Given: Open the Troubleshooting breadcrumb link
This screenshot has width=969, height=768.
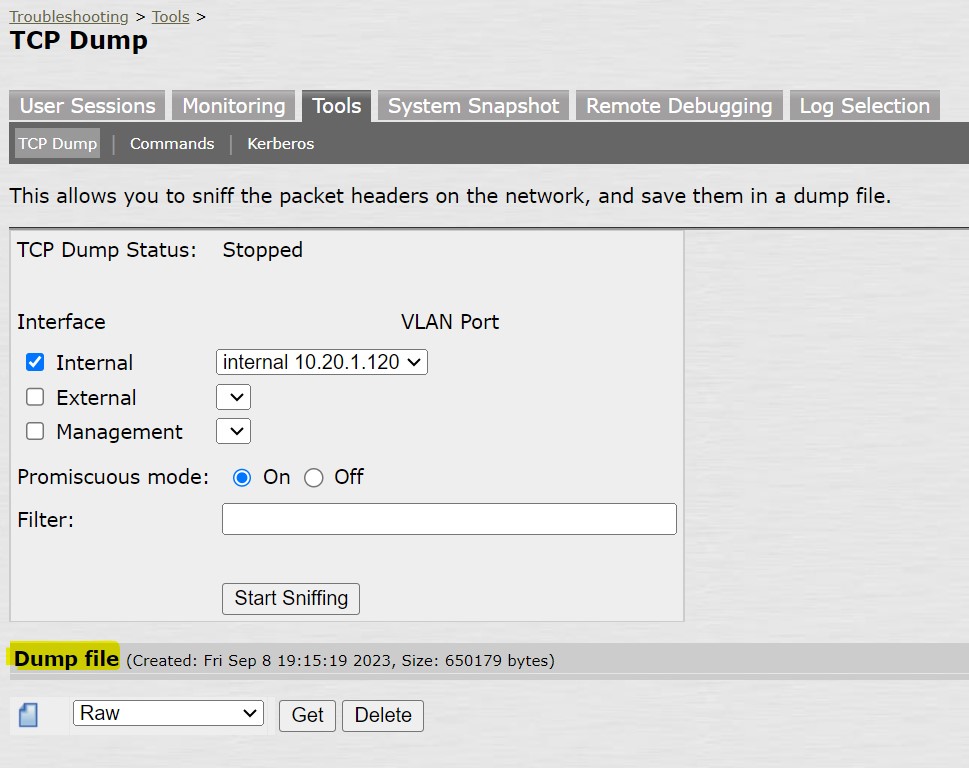Looking at the screenshot, I should tap(68, 16).
